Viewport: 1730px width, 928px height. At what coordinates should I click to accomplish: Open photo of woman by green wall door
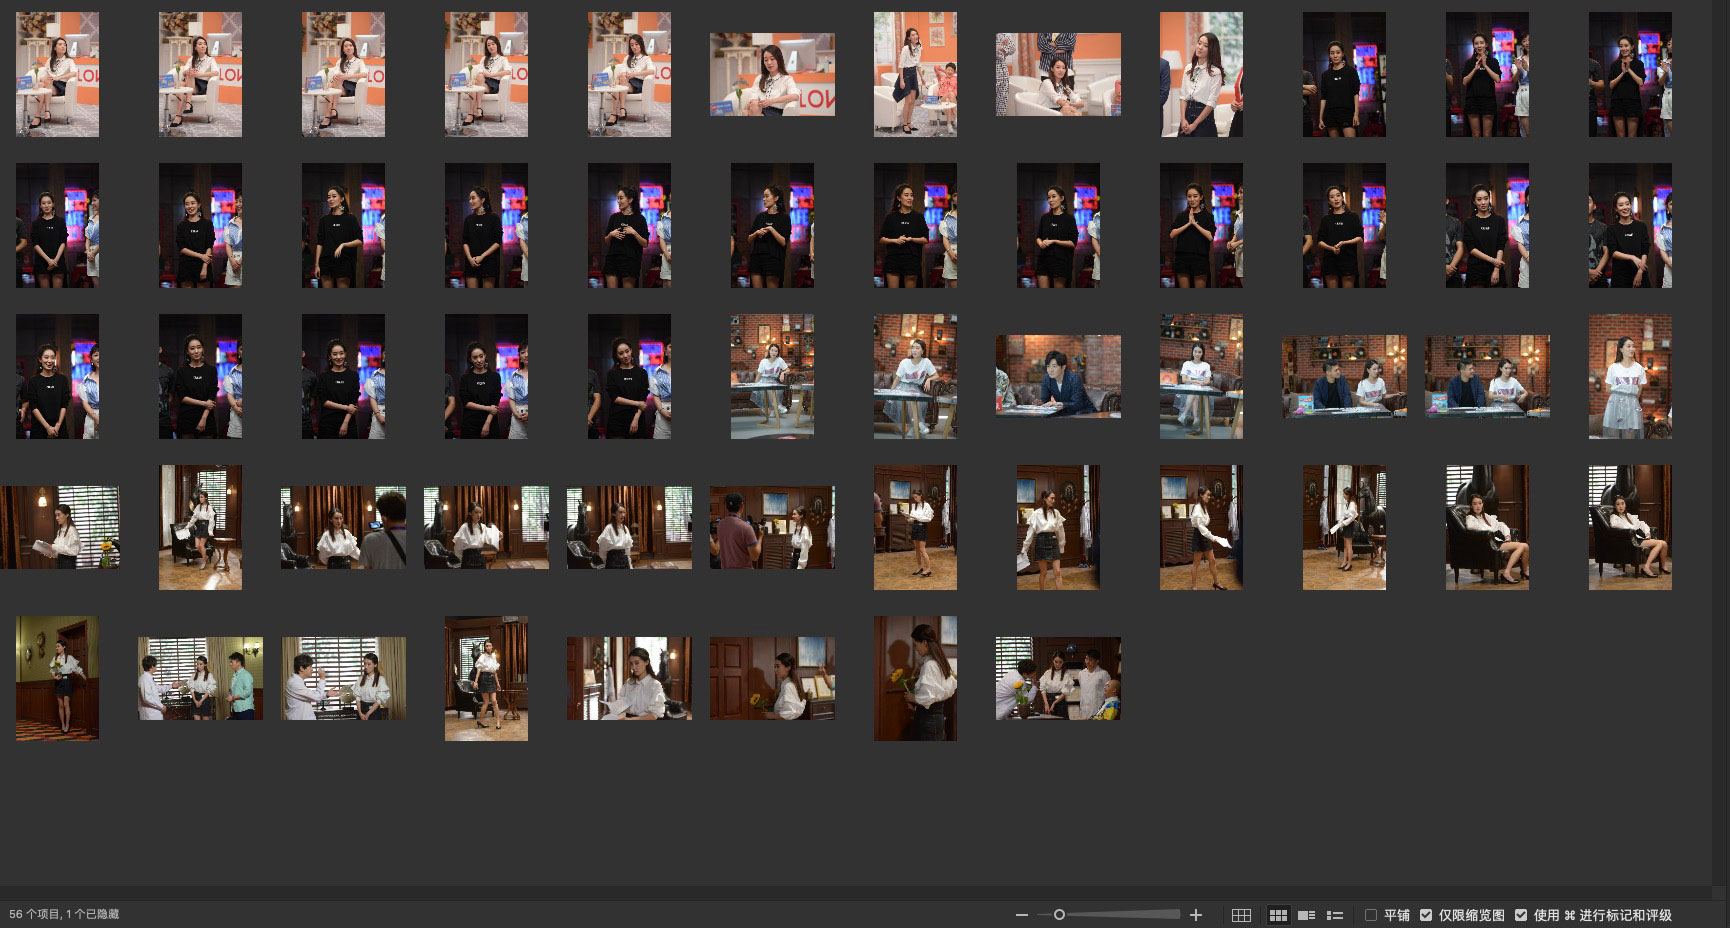coord(57,679)
